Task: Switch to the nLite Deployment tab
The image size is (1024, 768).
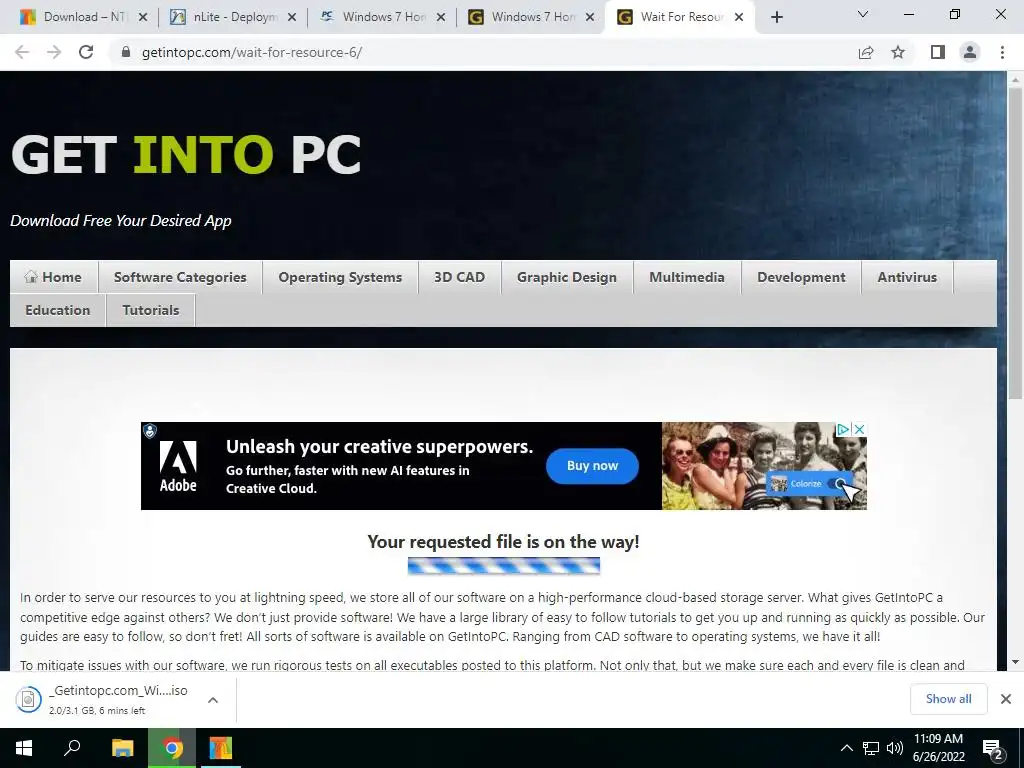Action: pos(234,17)
